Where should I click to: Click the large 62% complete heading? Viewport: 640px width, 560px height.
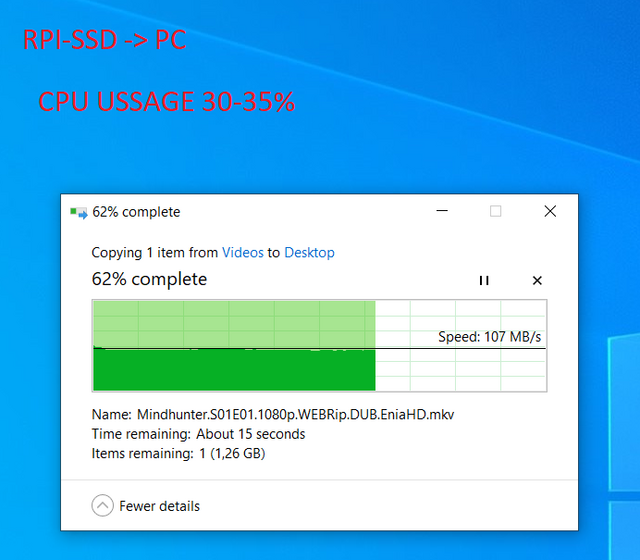[x=149, y=279]
